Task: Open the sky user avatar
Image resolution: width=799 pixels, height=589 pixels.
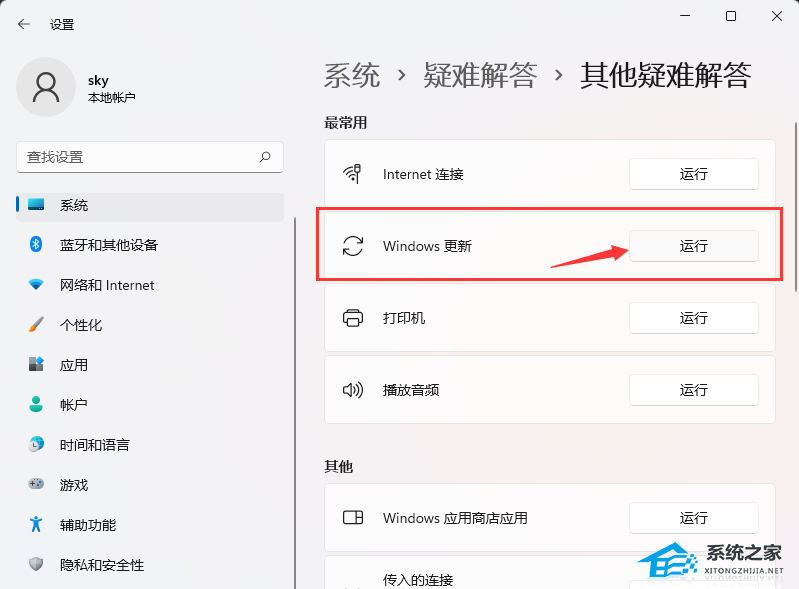Action: click(46, 87)
